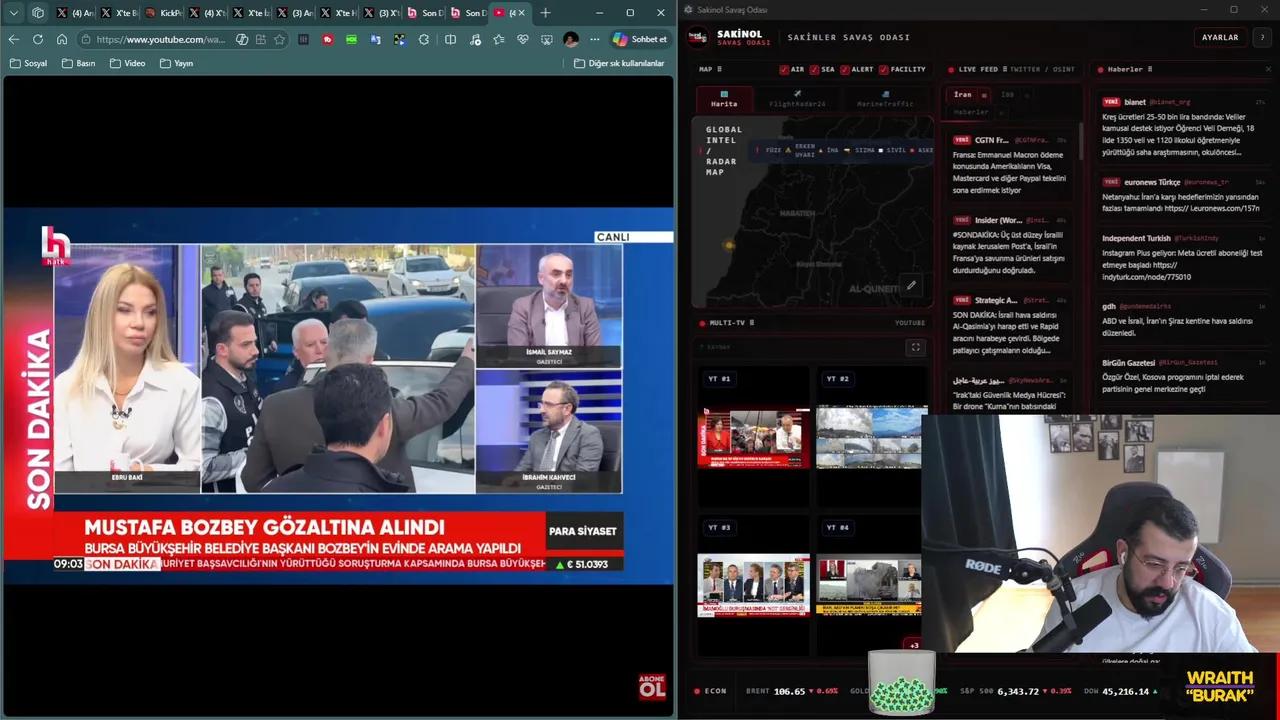Screen dimensions: 1280x720
Task: Go to the browser home page
Action: point(62,39)
